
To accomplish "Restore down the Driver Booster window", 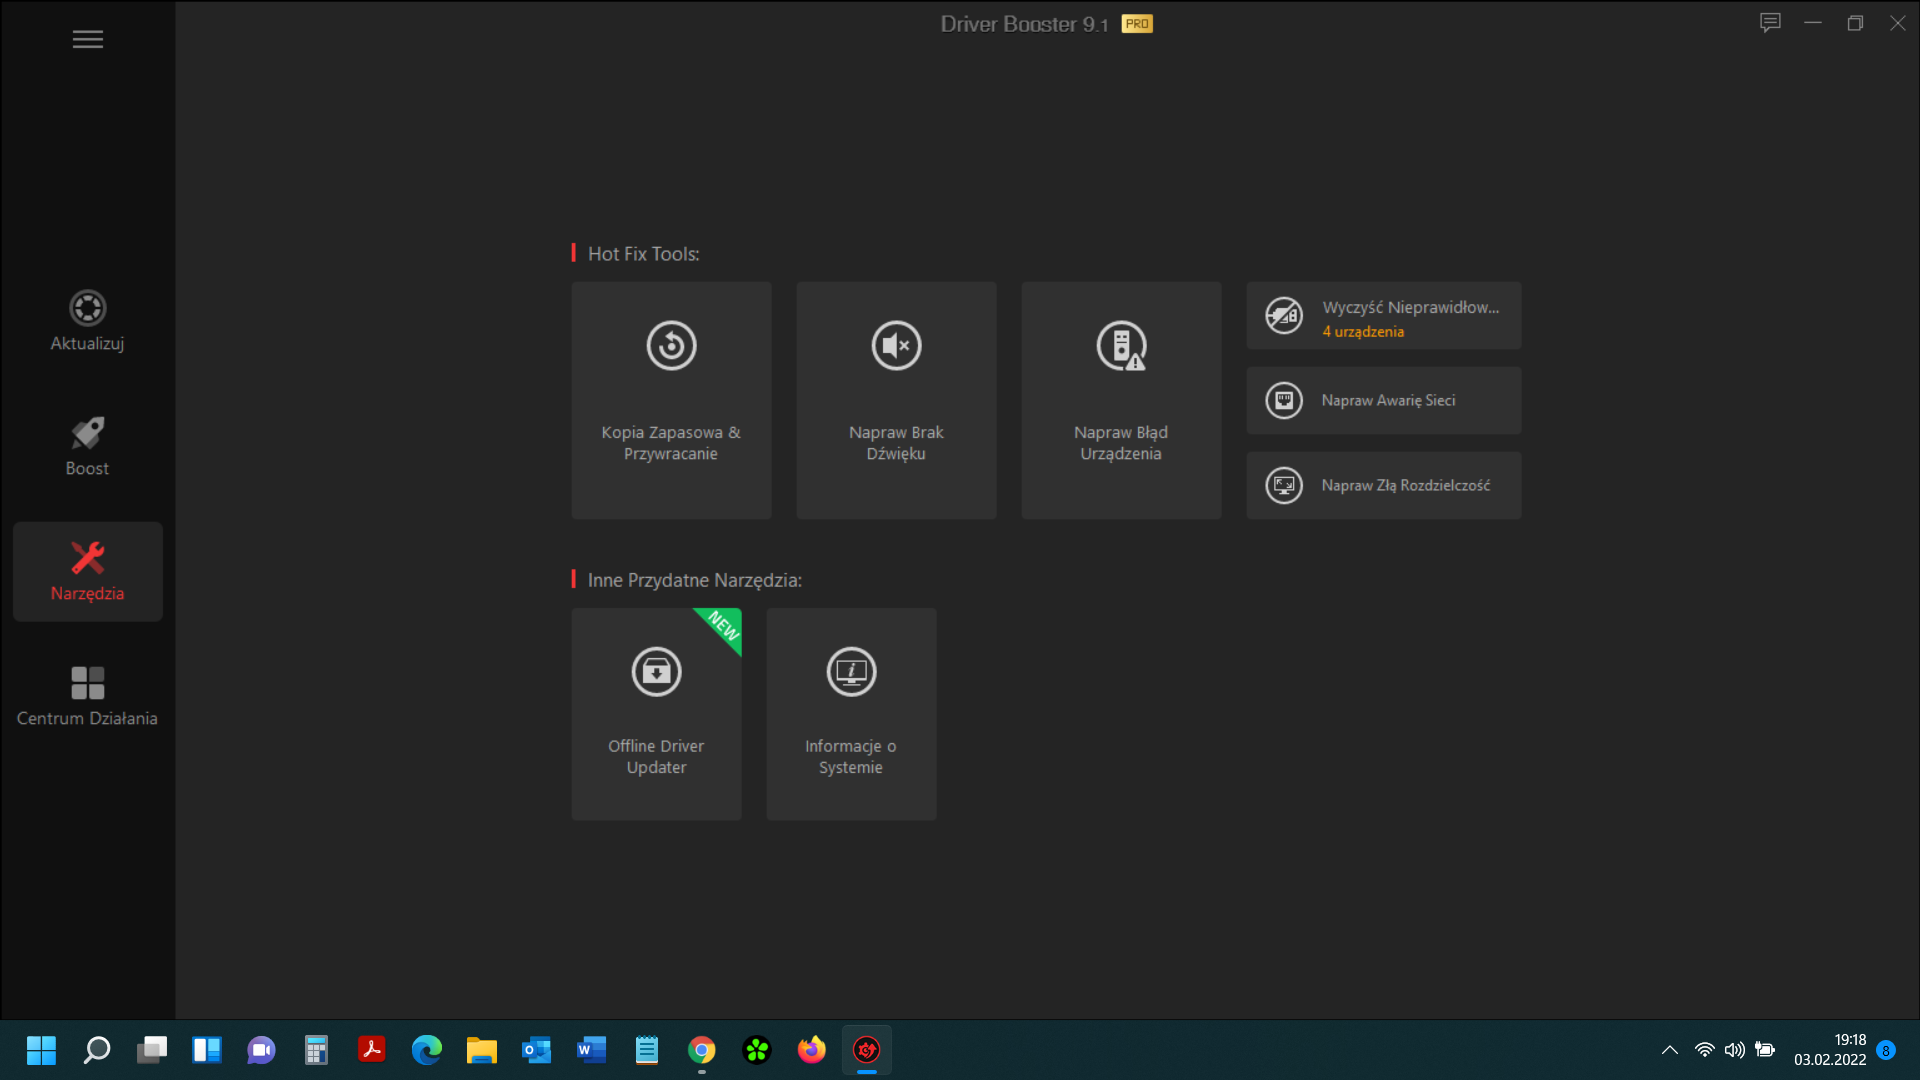I will tap(1855, 23).
